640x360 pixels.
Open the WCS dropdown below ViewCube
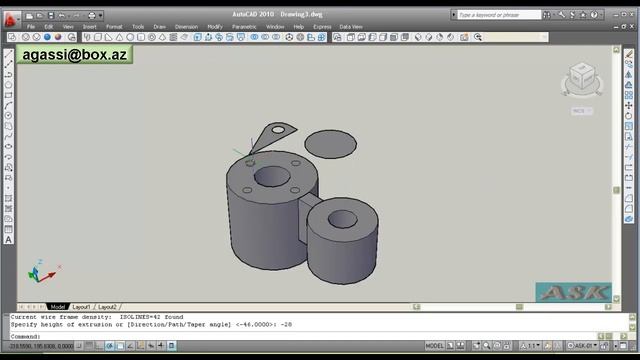click(581, 111)
